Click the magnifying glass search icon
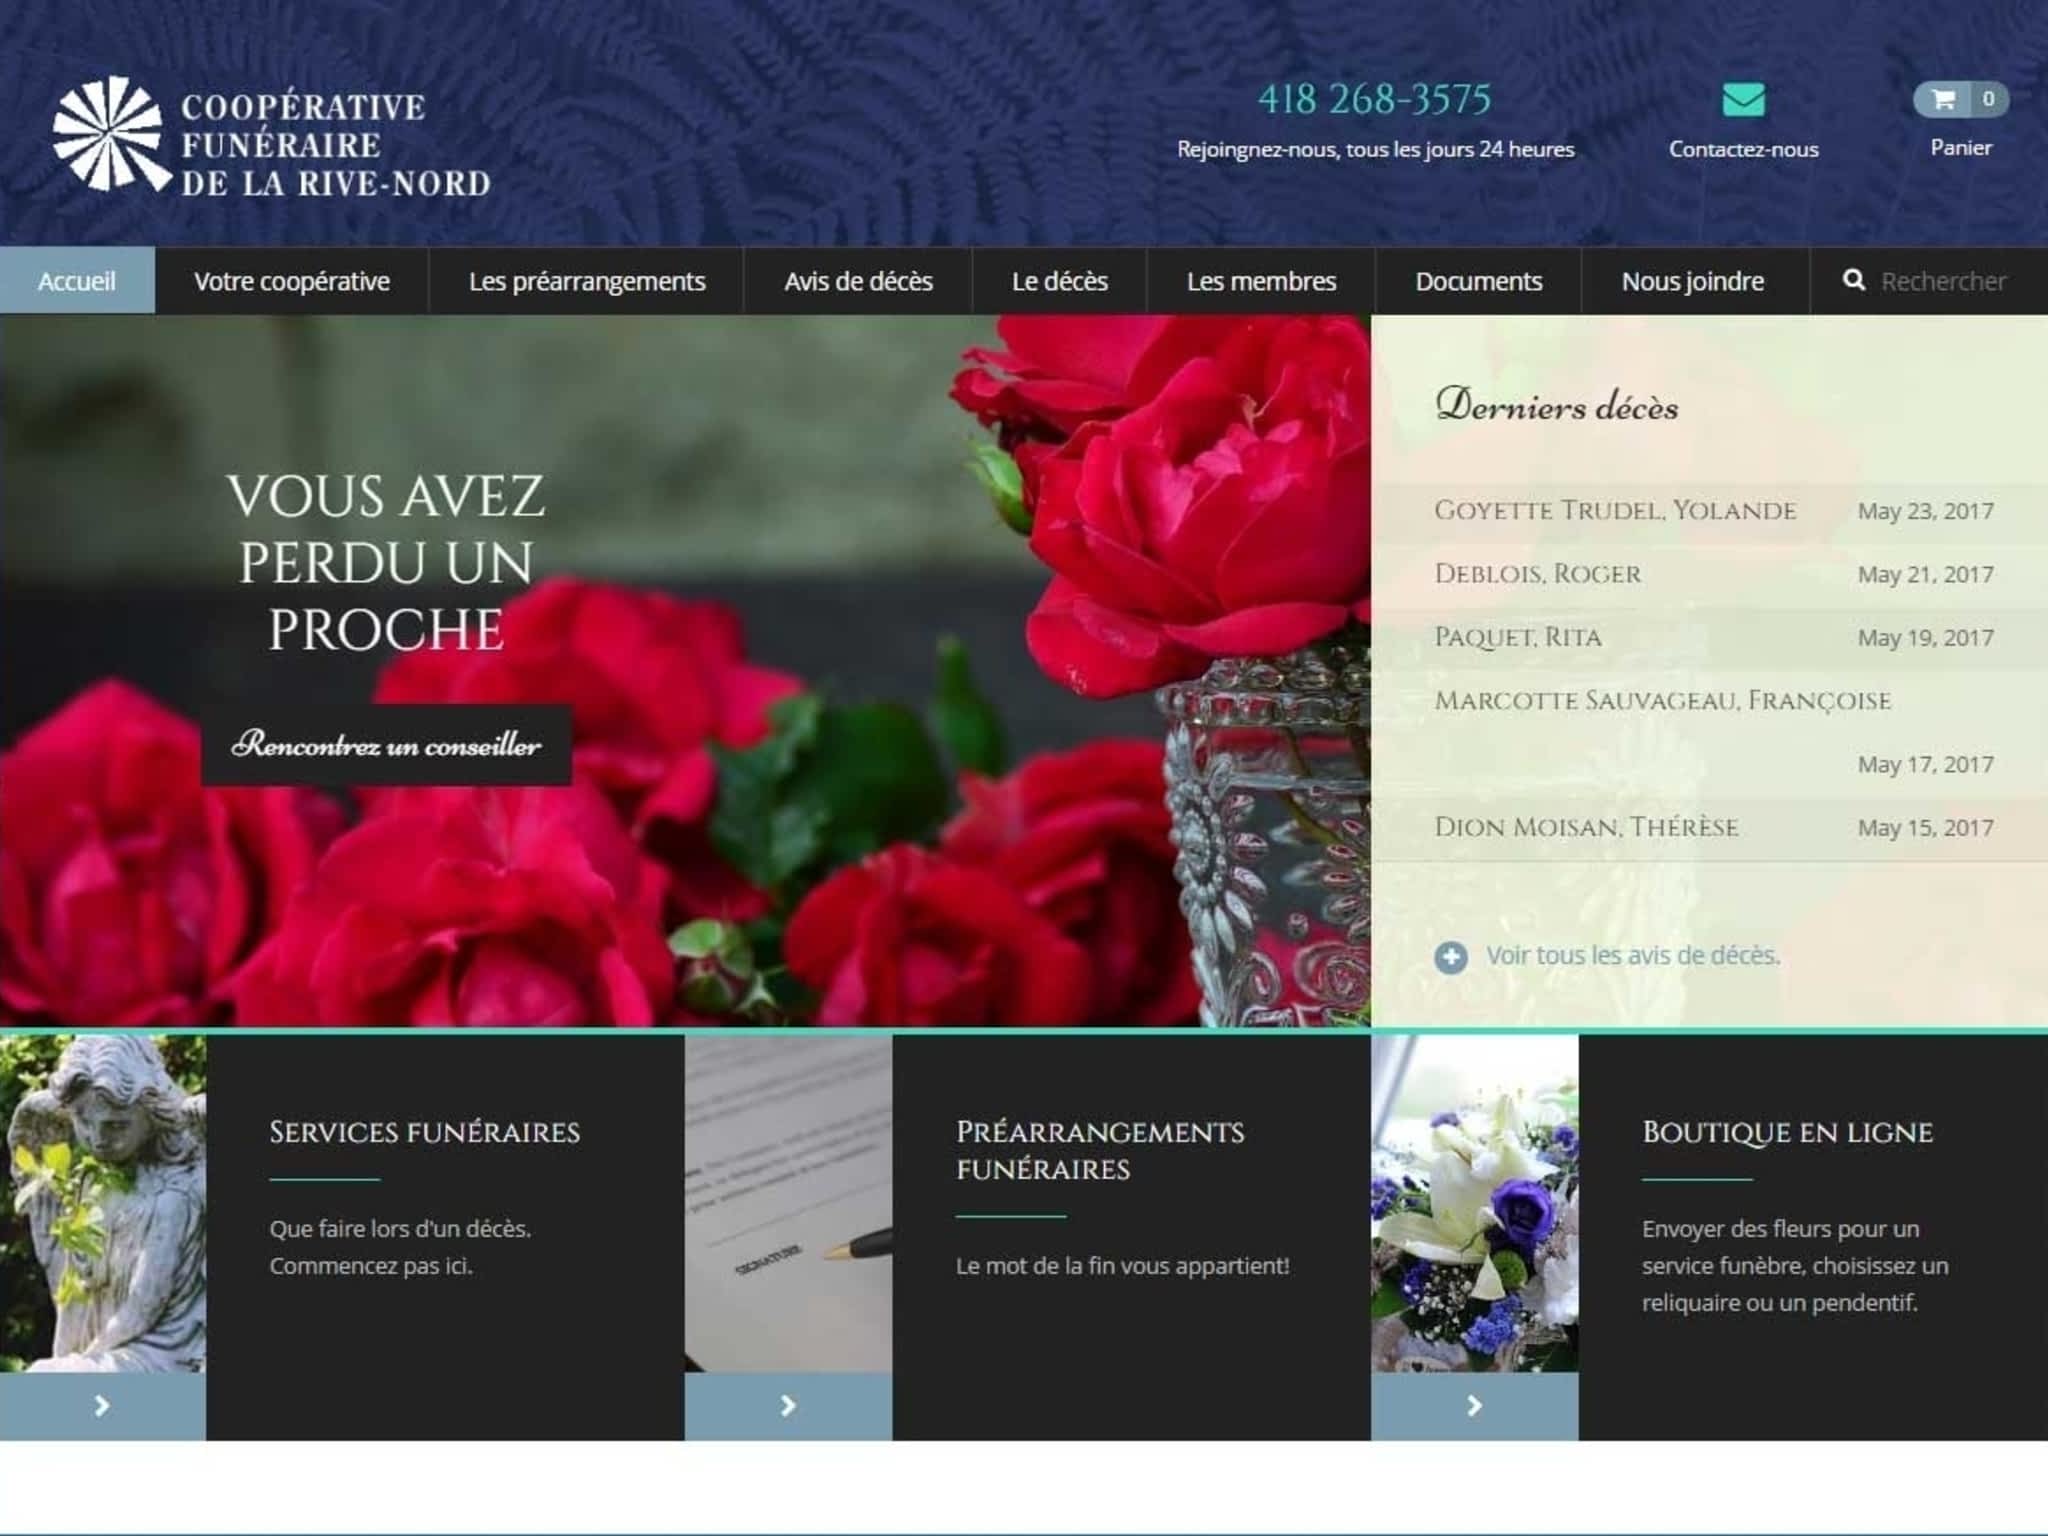 click(x=1853, y=280)
